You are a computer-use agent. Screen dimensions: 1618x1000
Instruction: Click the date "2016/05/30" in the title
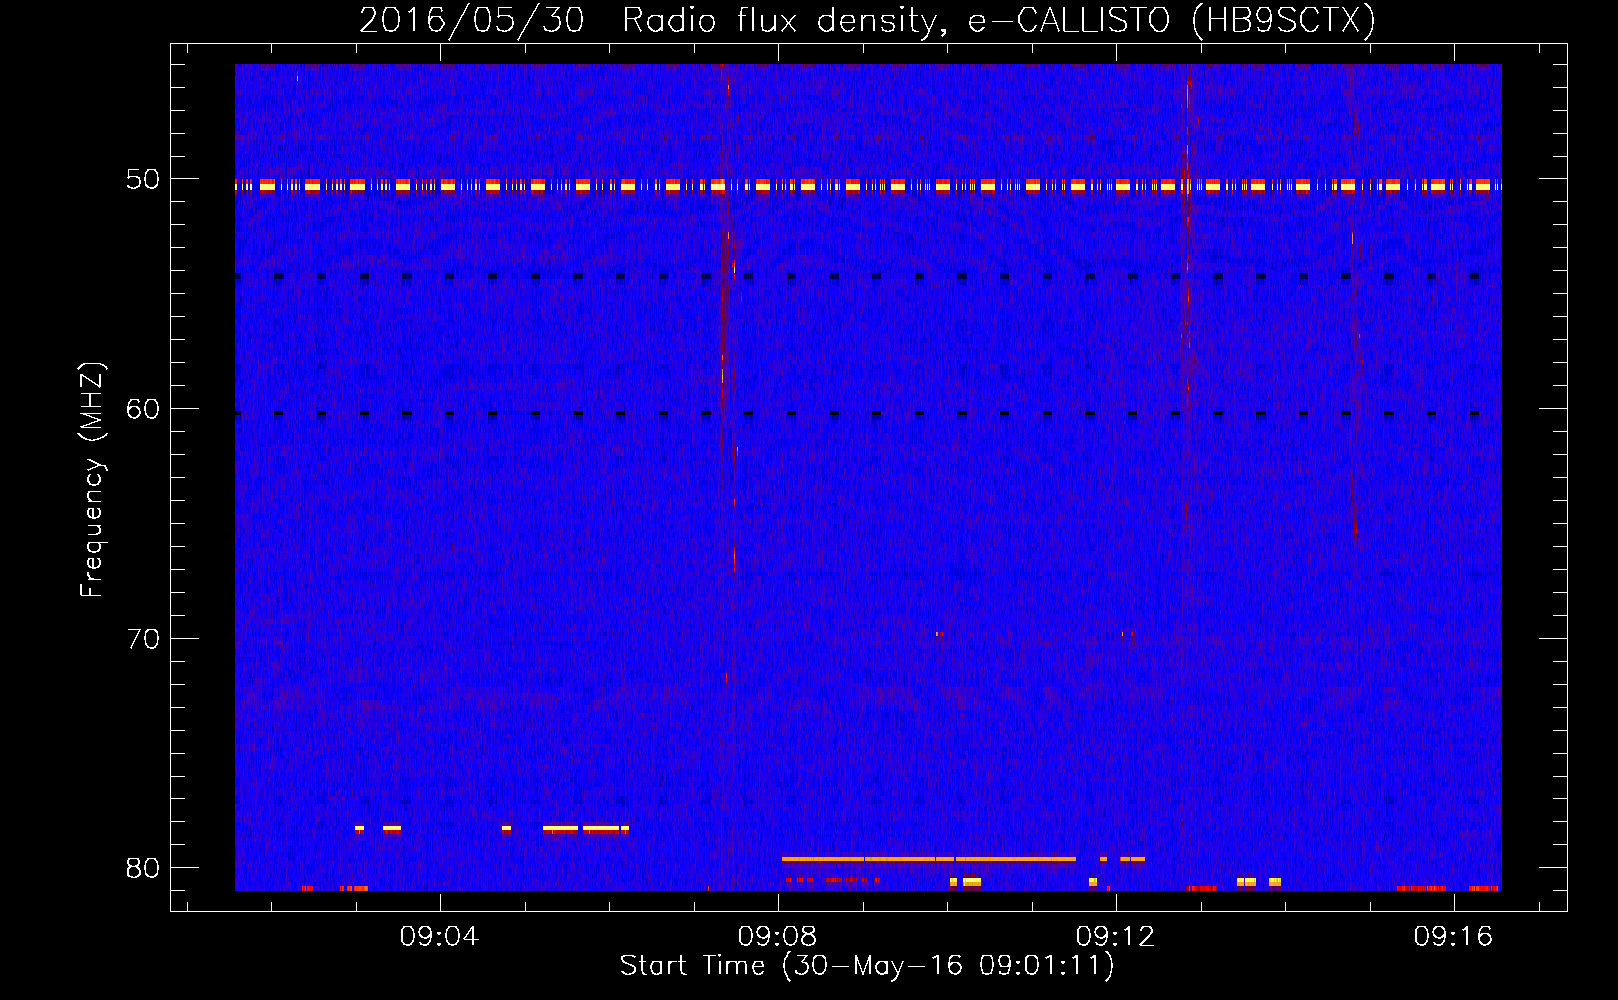point(471,20)
